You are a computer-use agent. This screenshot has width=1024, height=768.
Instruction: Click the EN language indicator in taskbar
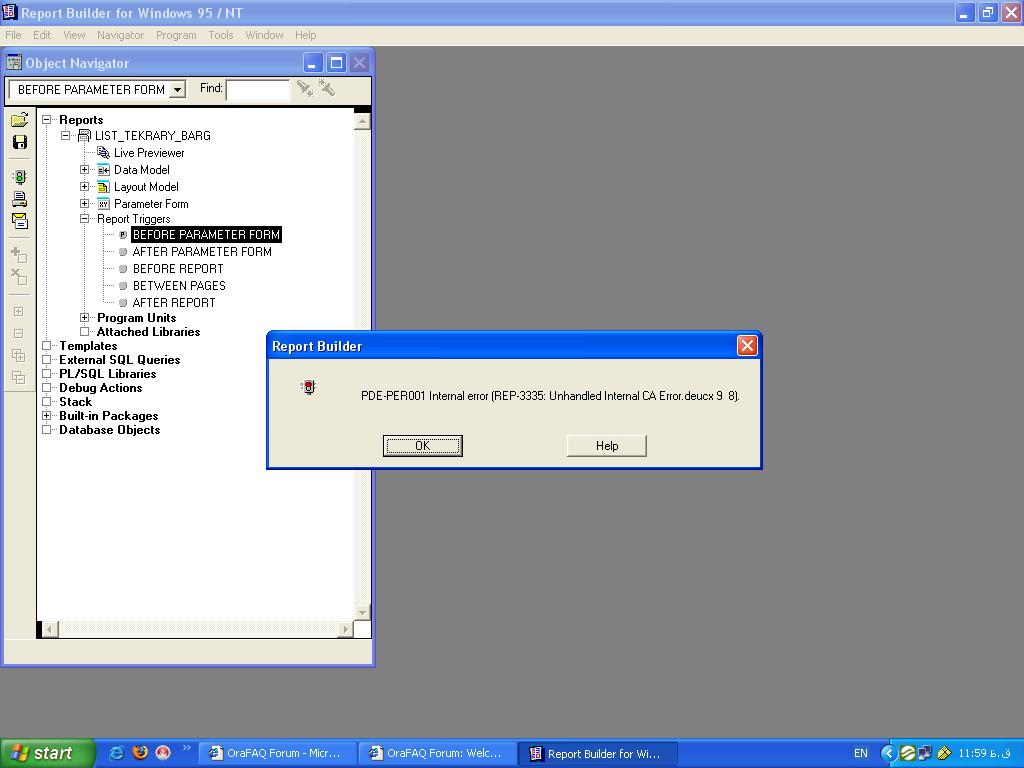861,753
